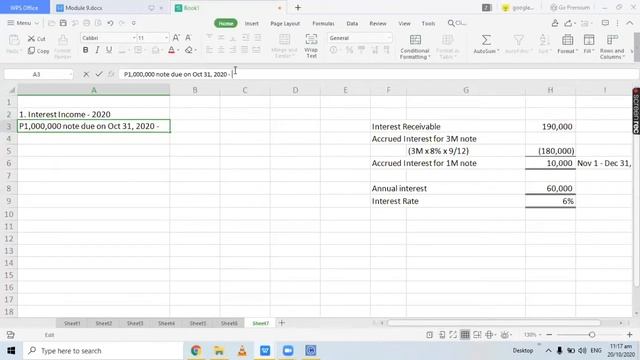Expand the fill color eraser dropdown arrow
The height and width of the screenshot is (360, 640).
(x=196, y=50)
